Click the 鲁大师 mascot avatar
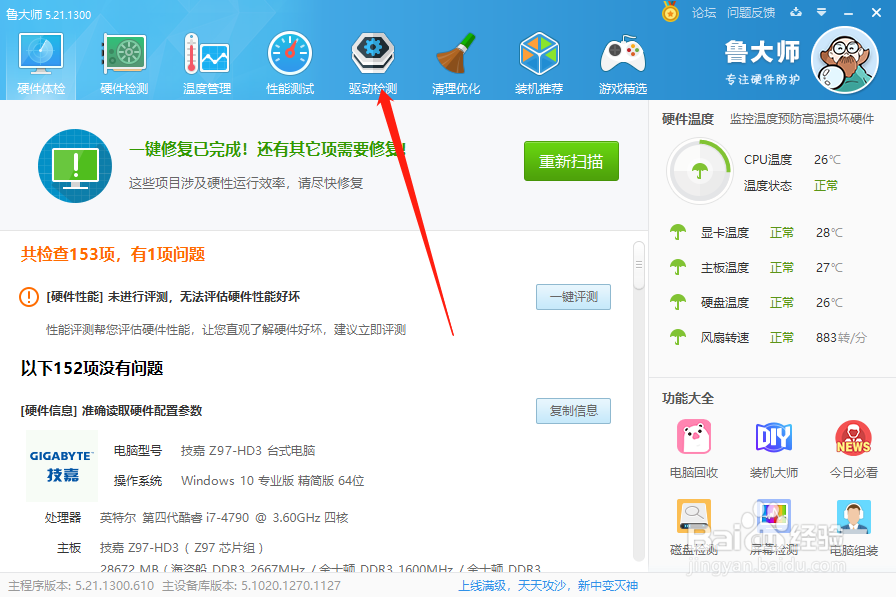896x597 pixels. 845,61
